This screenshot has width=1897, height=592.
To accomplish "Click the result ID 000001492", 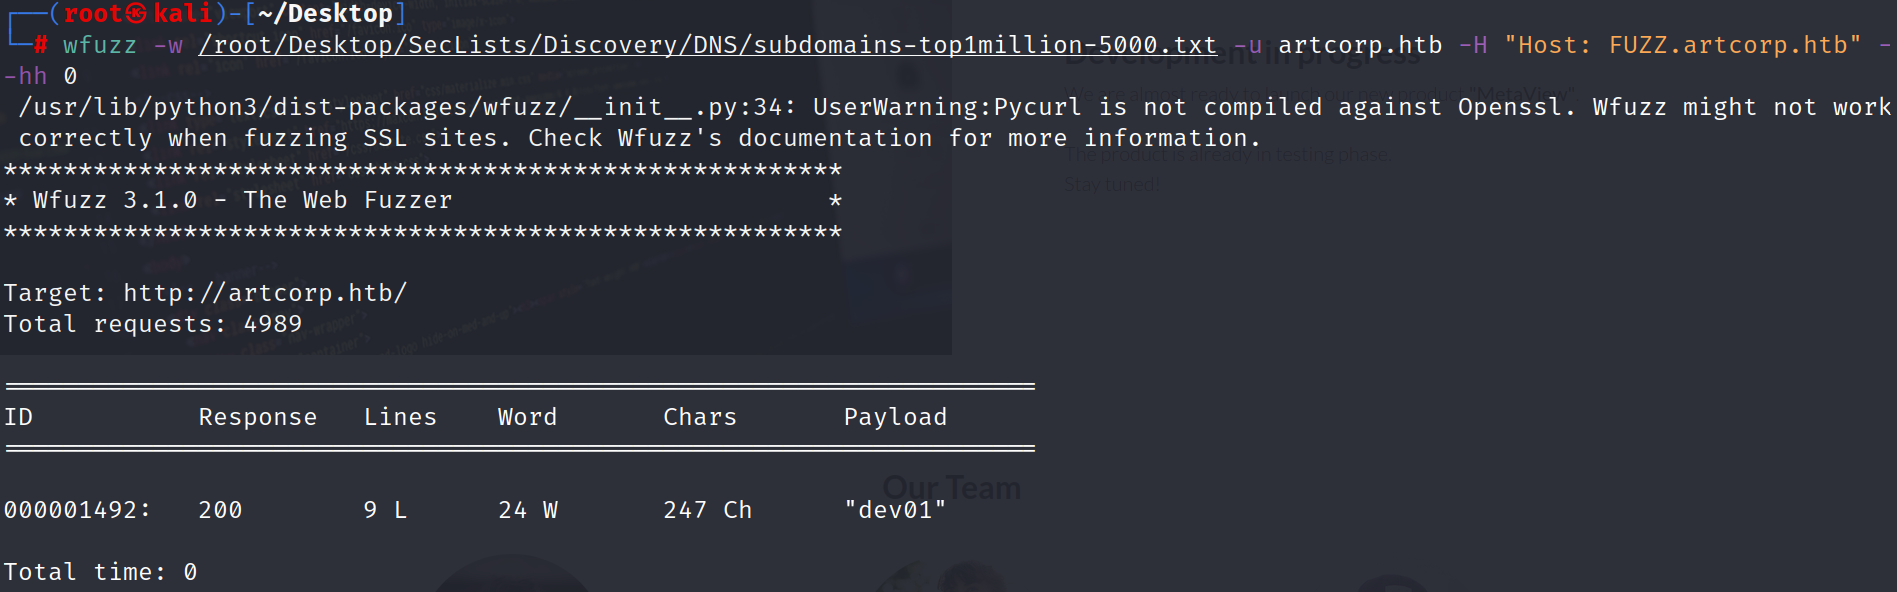I will [x=76, y=510].
